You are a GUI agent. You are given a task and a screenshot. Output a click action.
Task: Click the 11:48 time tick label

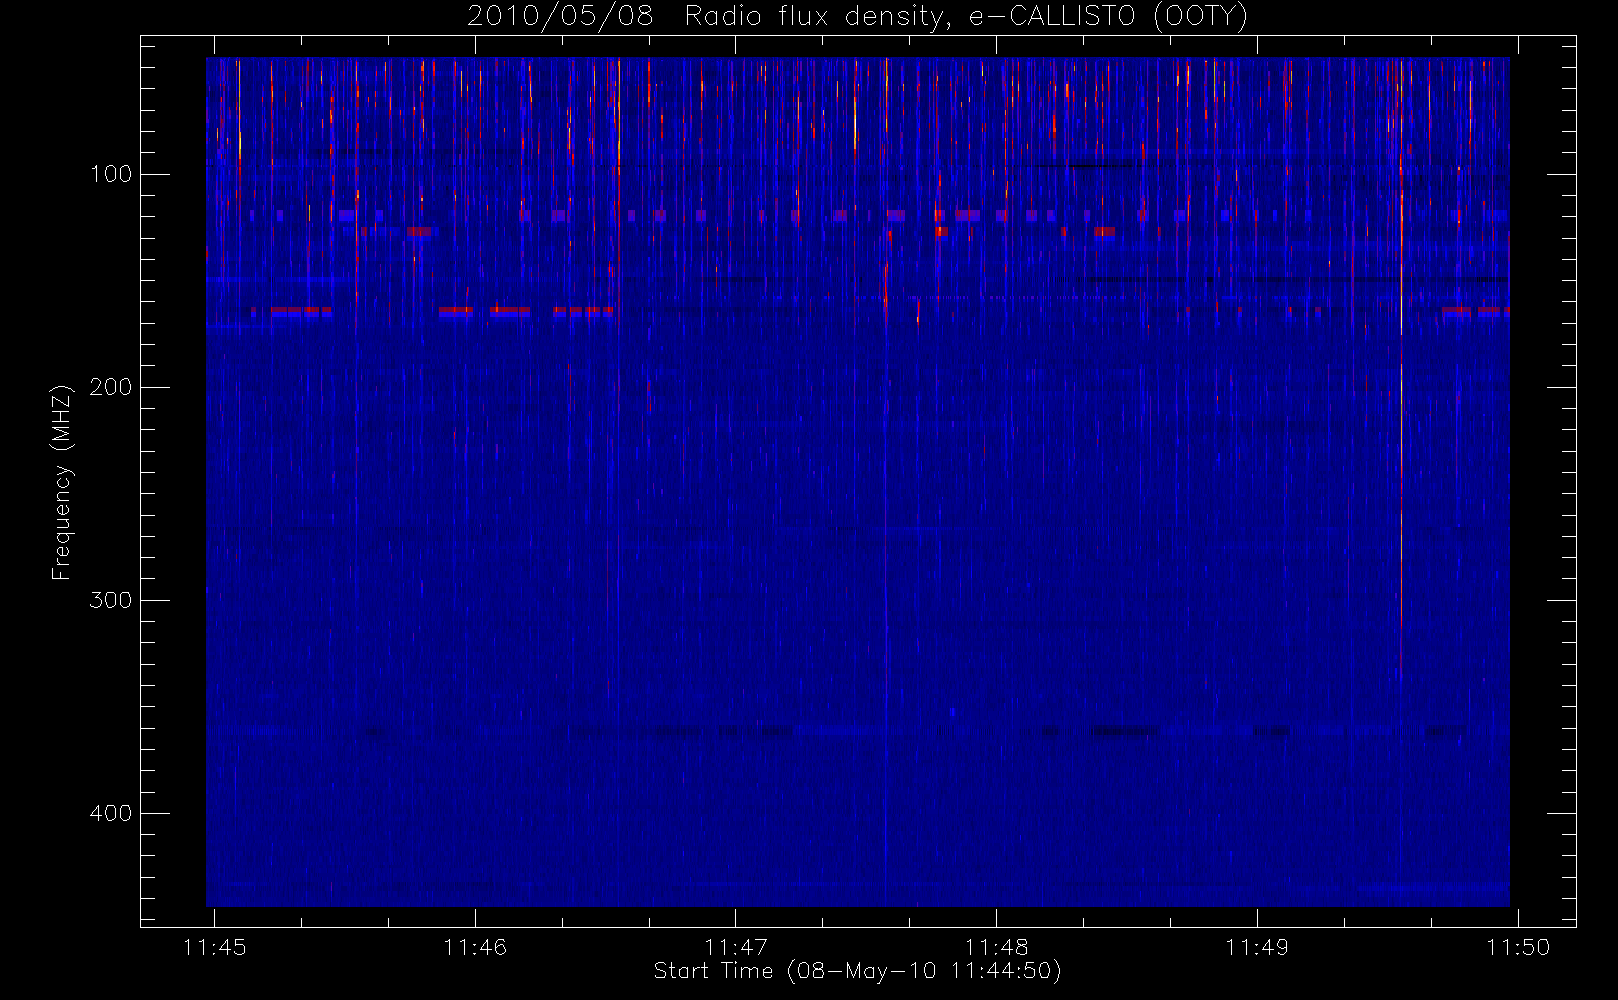click(997, 947)
